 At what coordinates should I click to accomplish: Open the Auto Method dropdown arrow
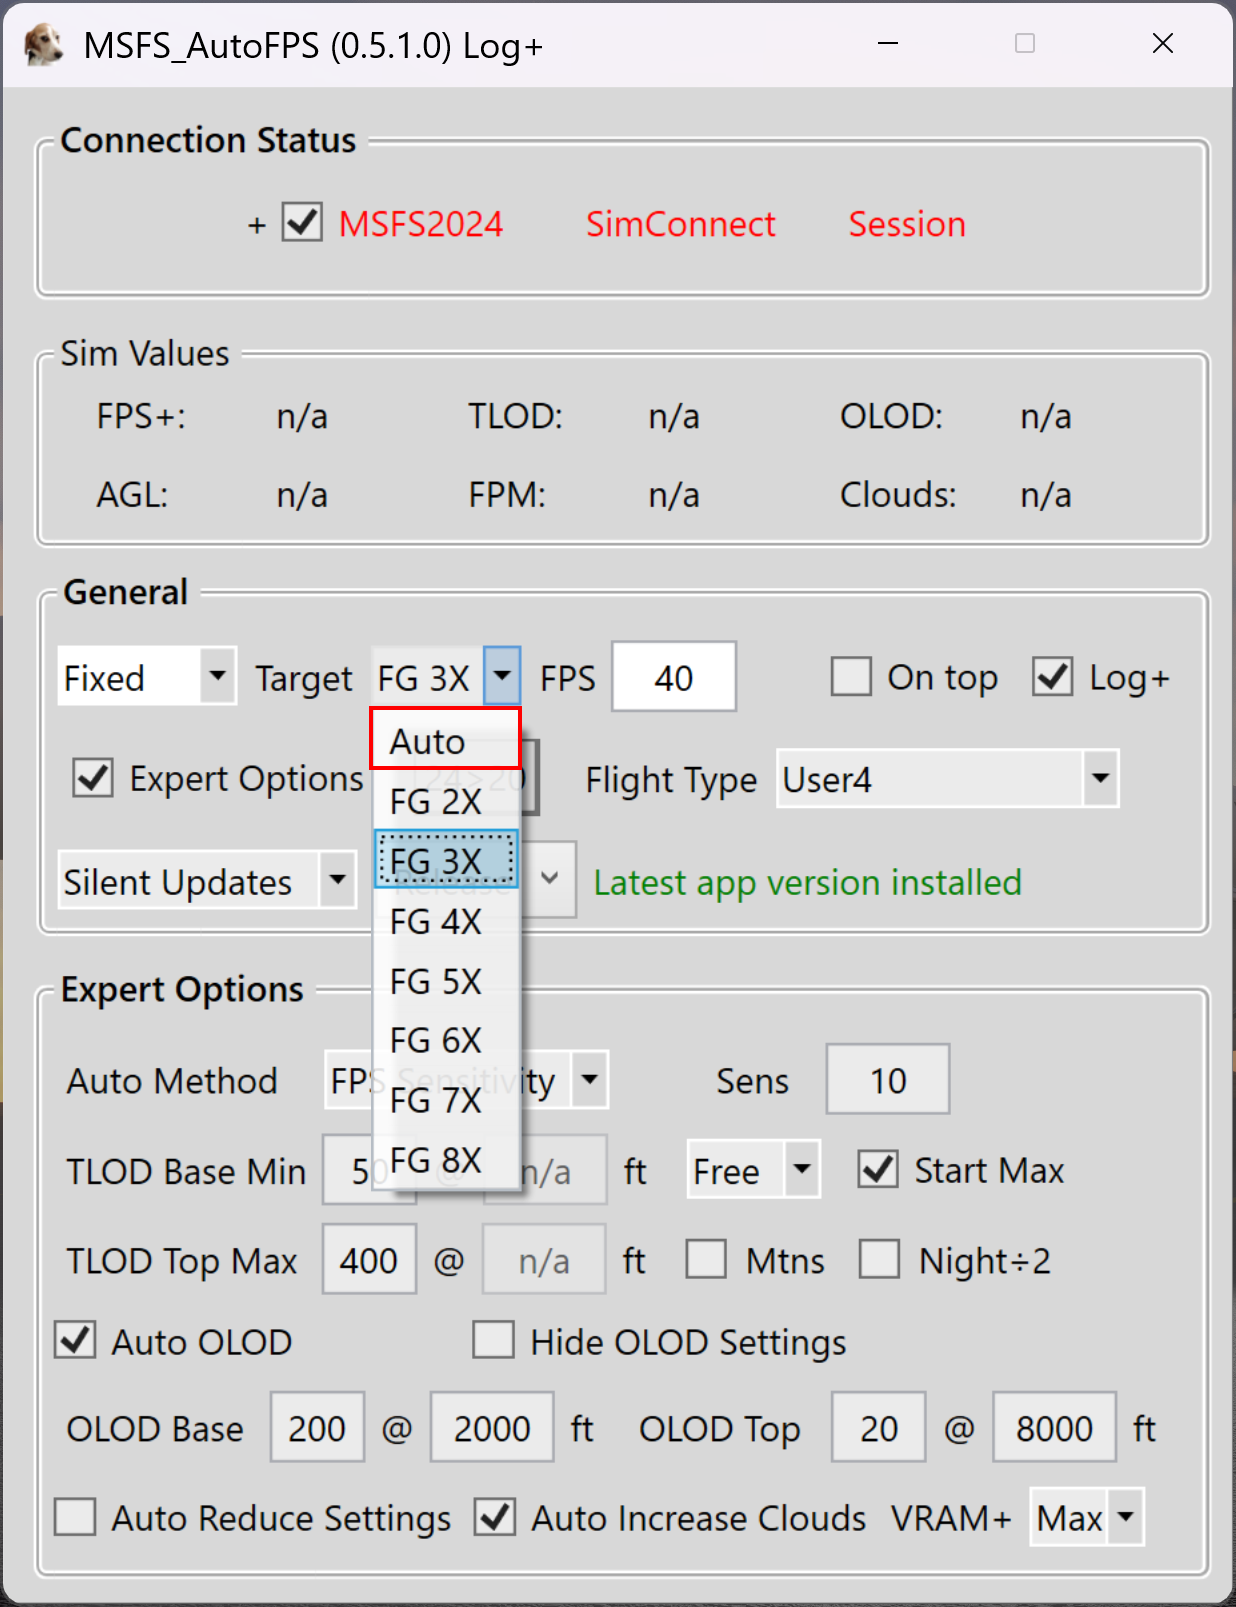tap(590, 1079)
